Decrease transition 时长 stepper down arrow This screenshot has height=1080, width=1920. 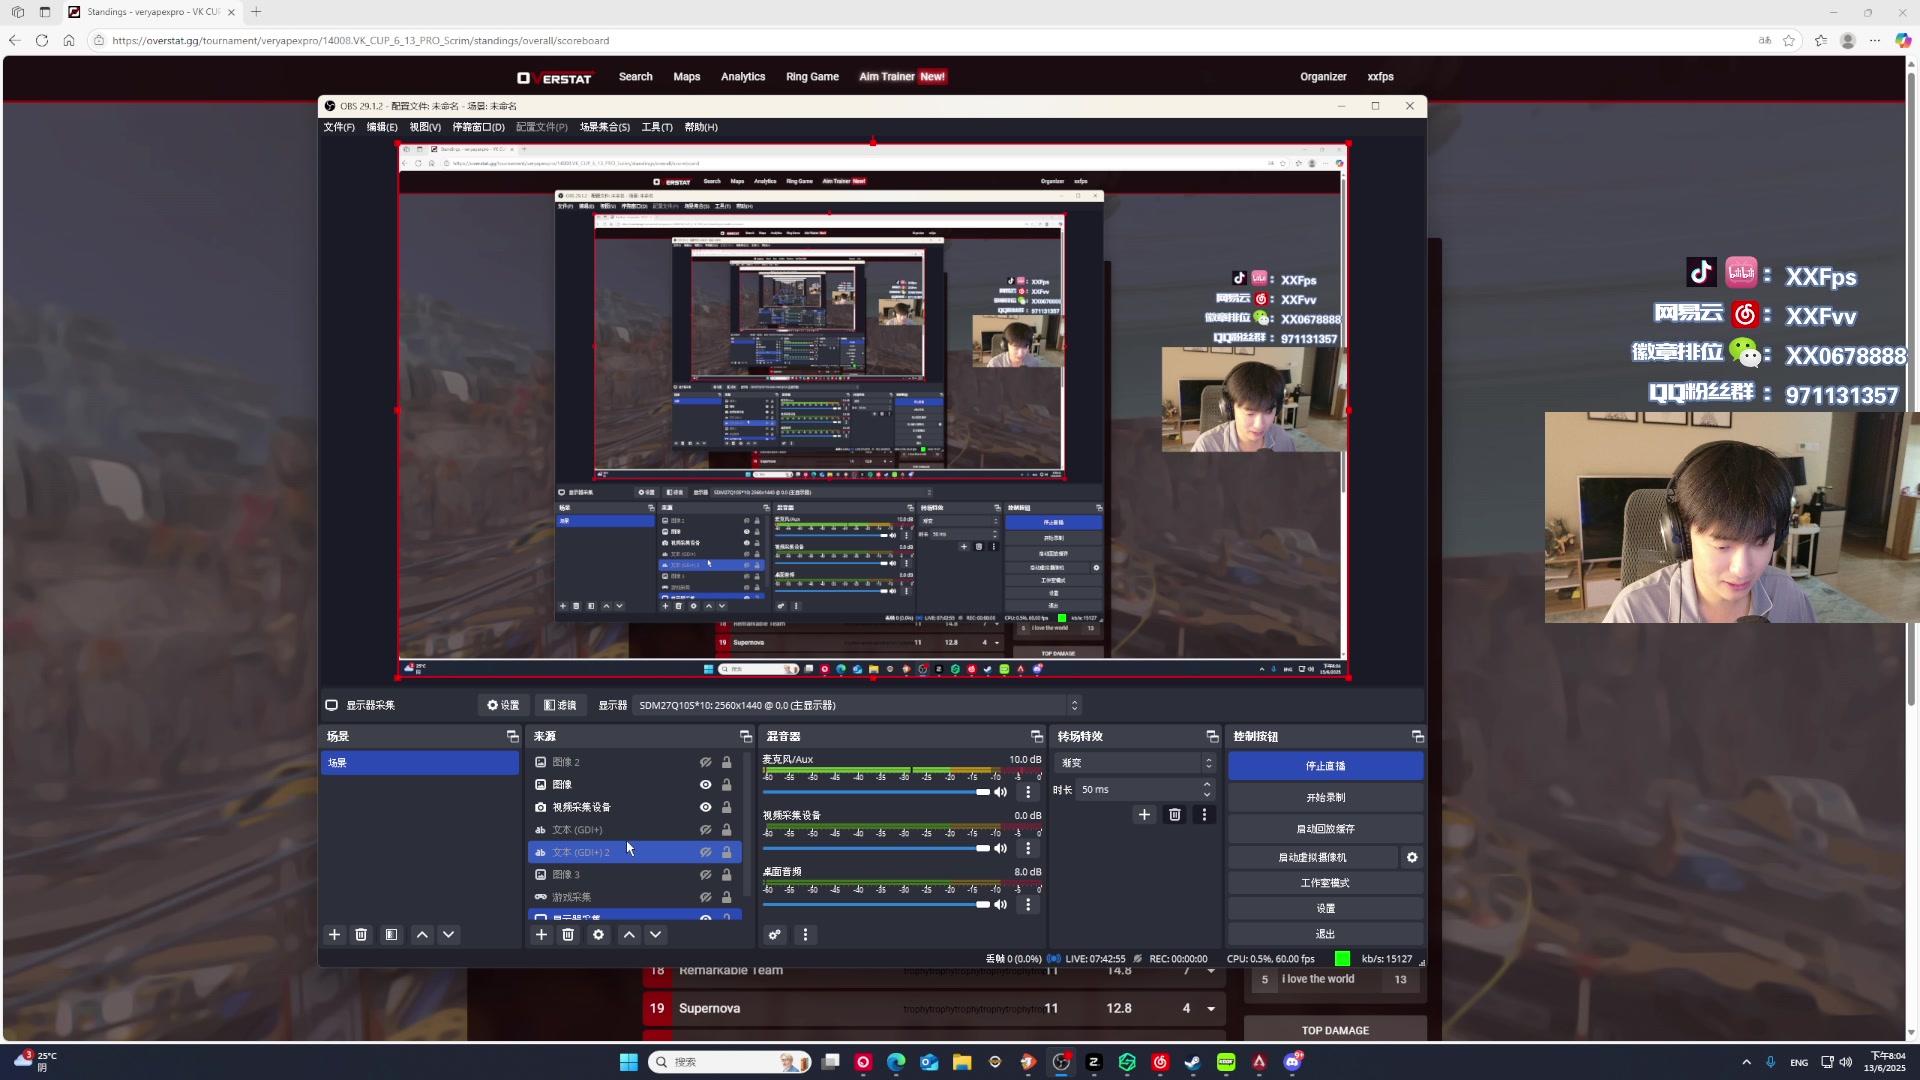tap(1207, 794)
